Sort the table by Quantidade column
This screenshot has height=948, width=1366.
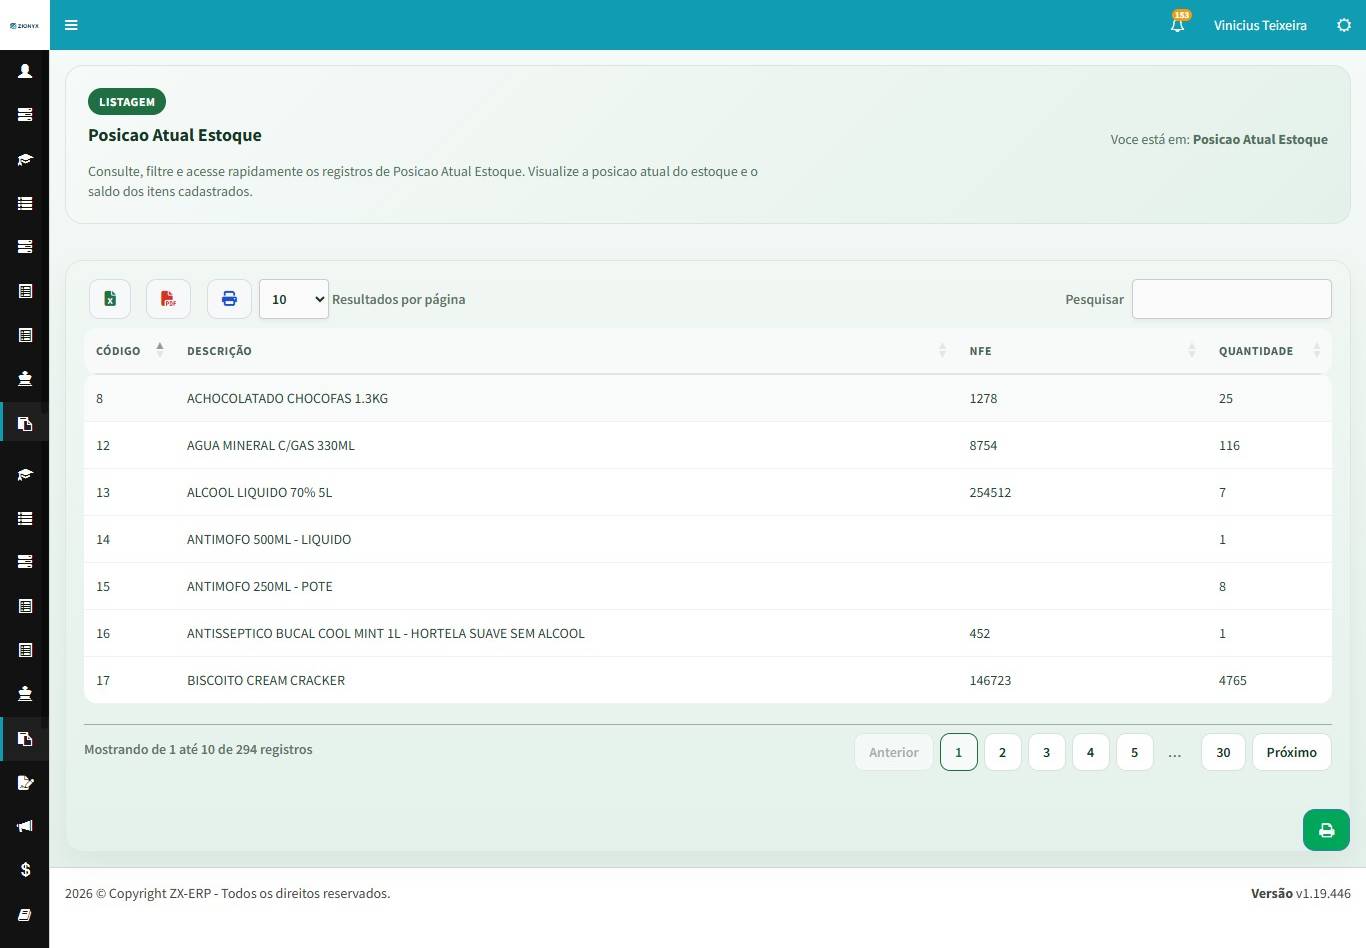[1269, 351]
